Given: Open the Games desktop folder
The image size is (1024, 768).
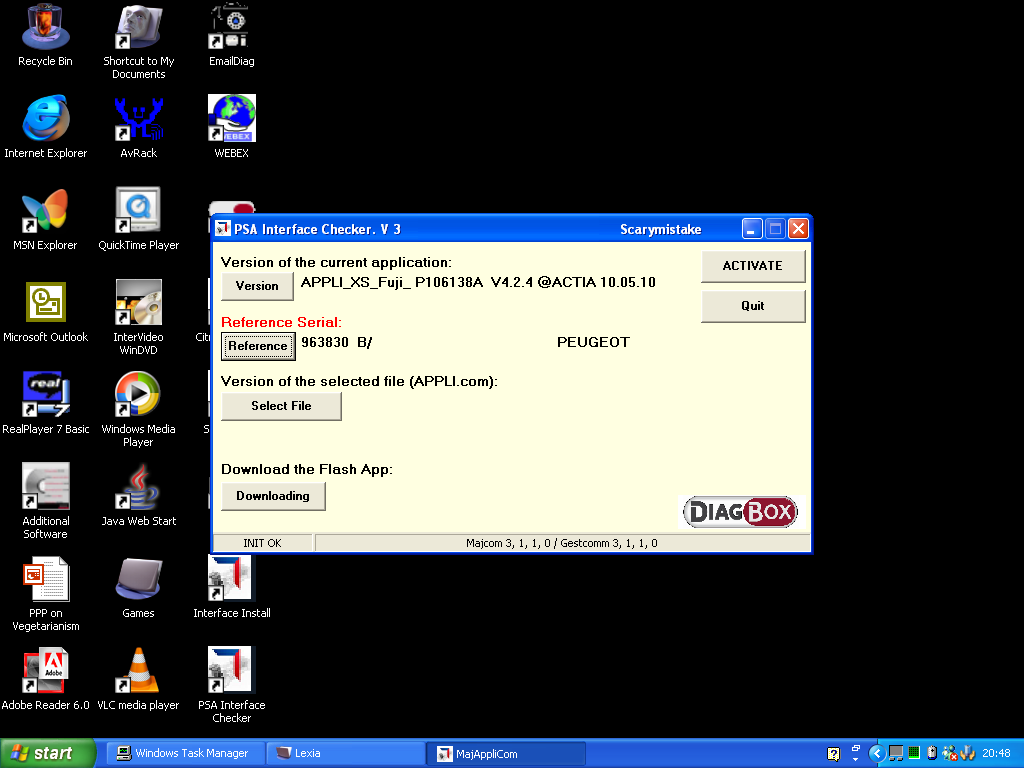Looking at the screenshot, I should (x=138, y=587).
